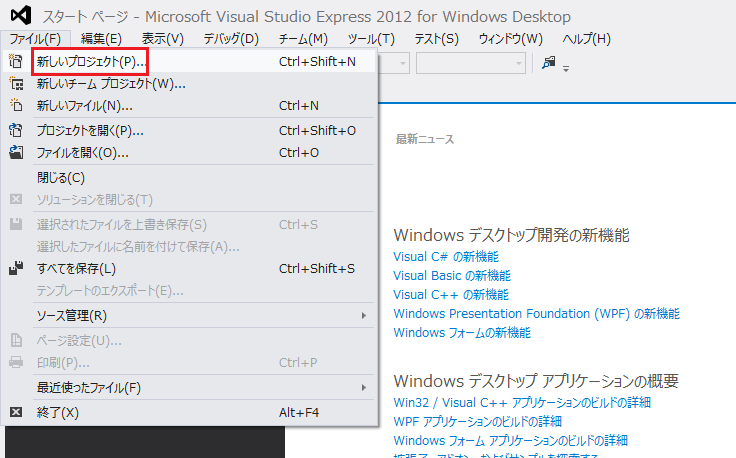Select 新しいプロジェクト(P)... menu item
This screenshot has height=458, width=736.
point(190,61)
